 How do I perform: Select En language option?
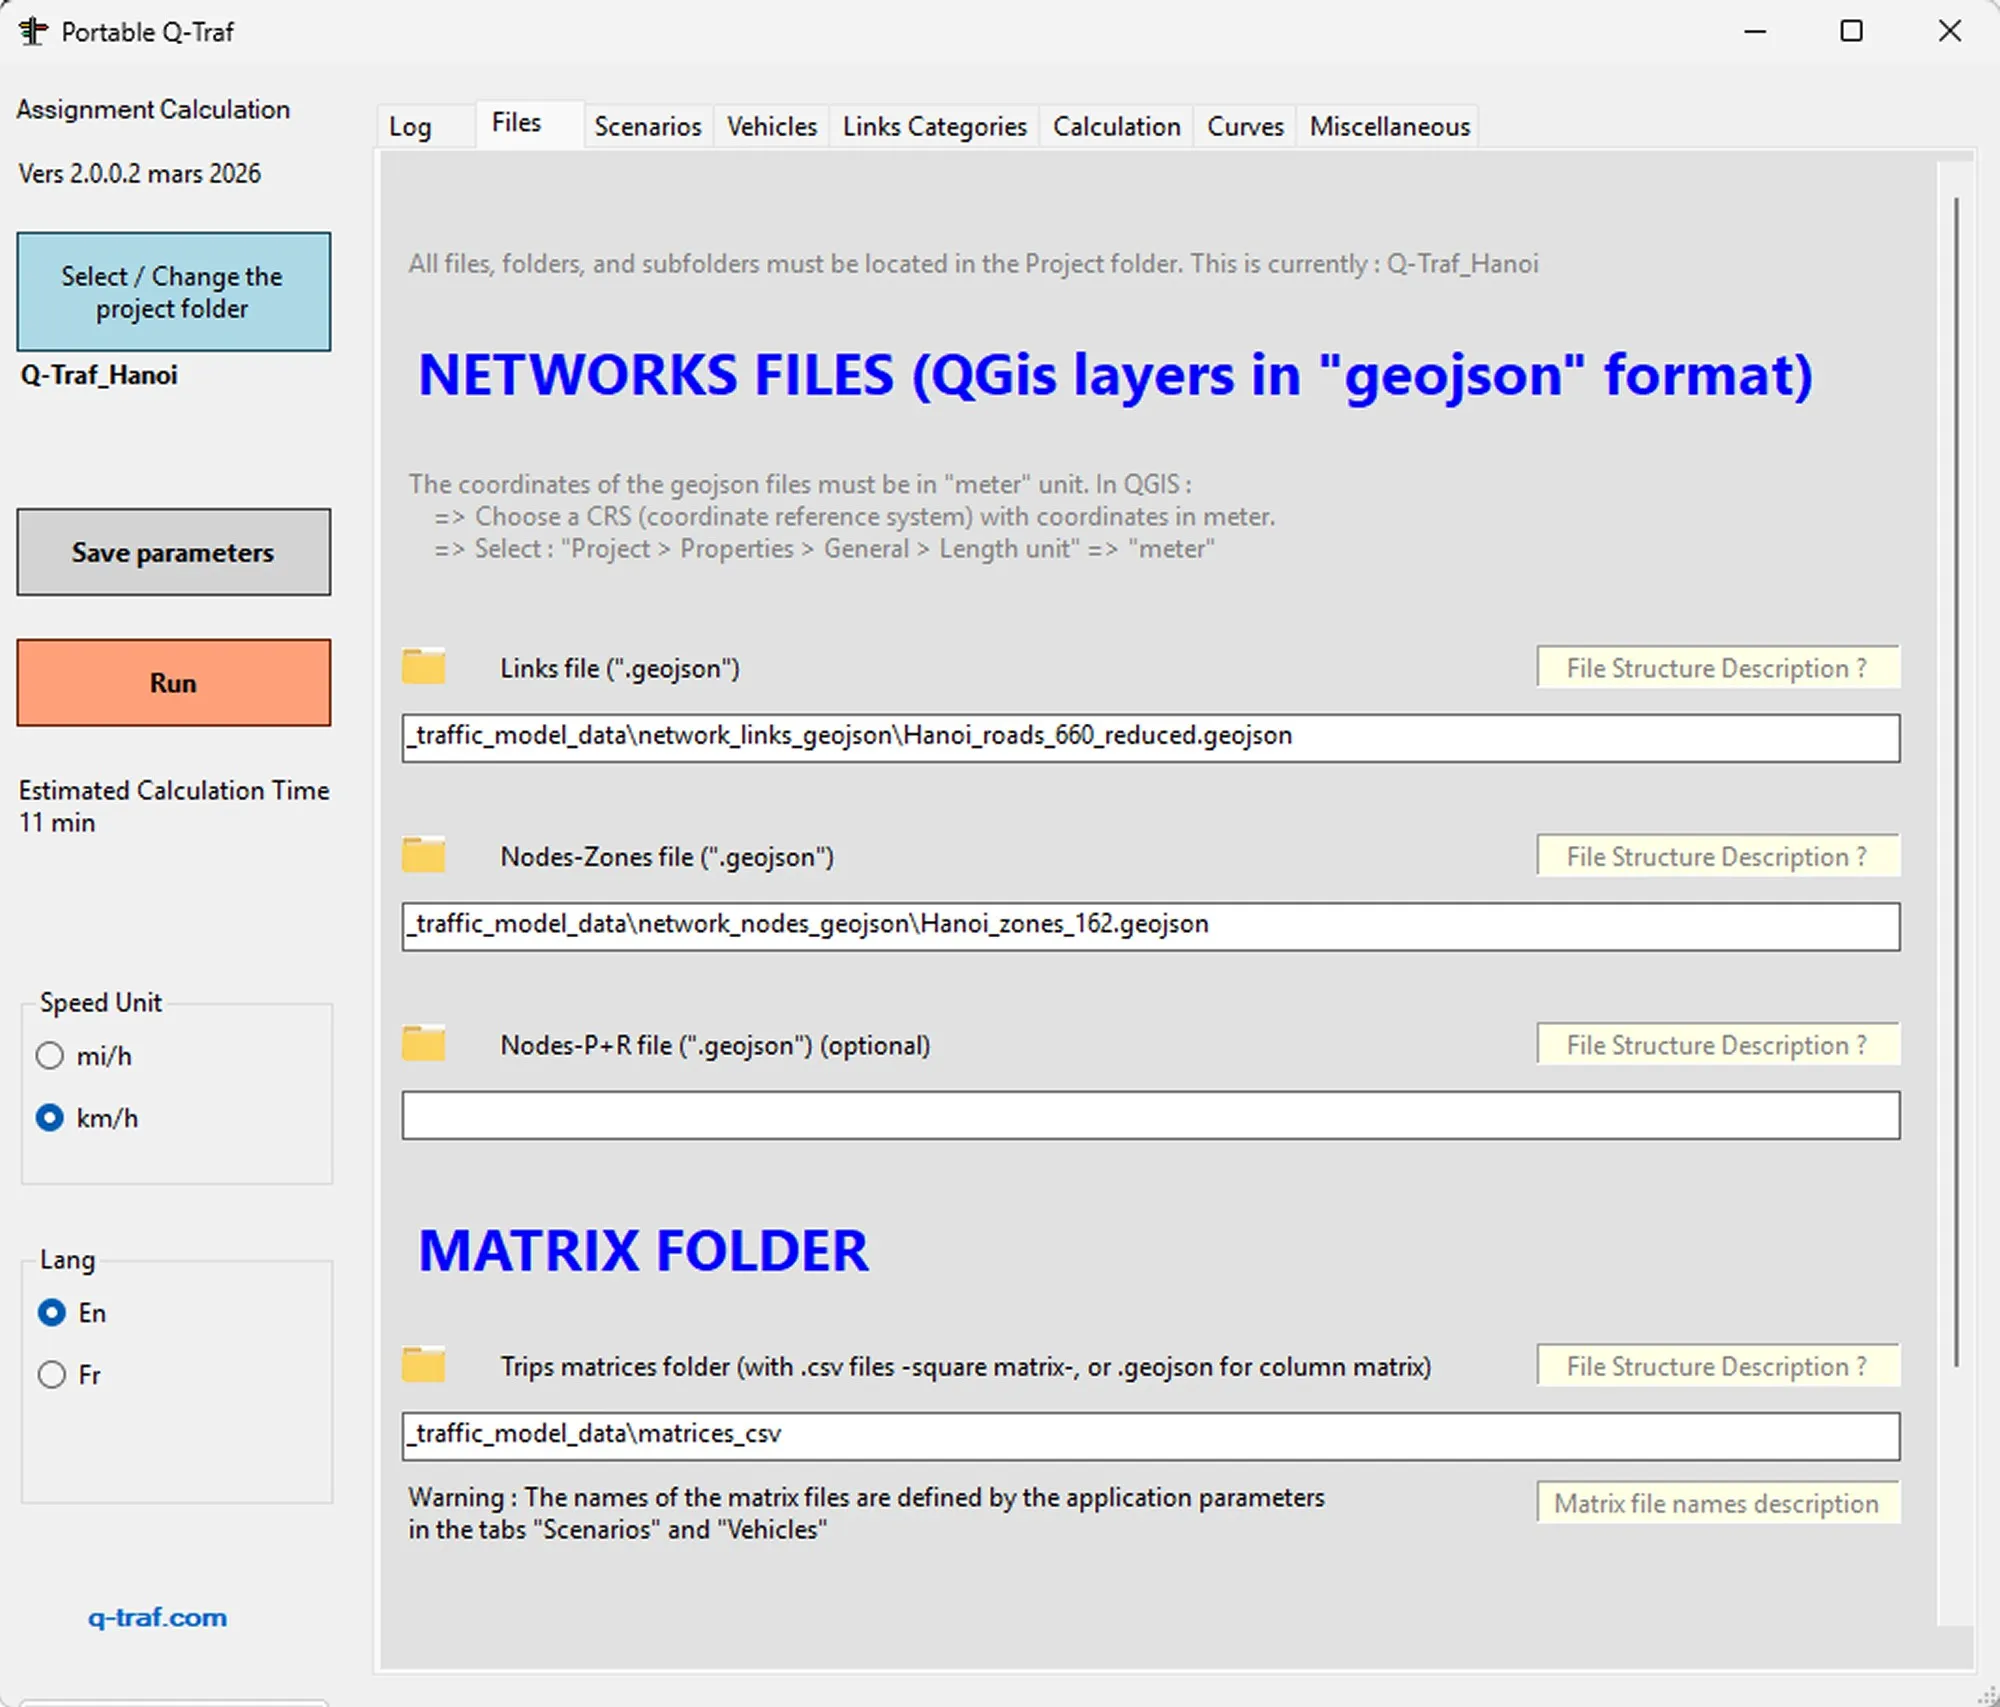[x=50, y=1313]
